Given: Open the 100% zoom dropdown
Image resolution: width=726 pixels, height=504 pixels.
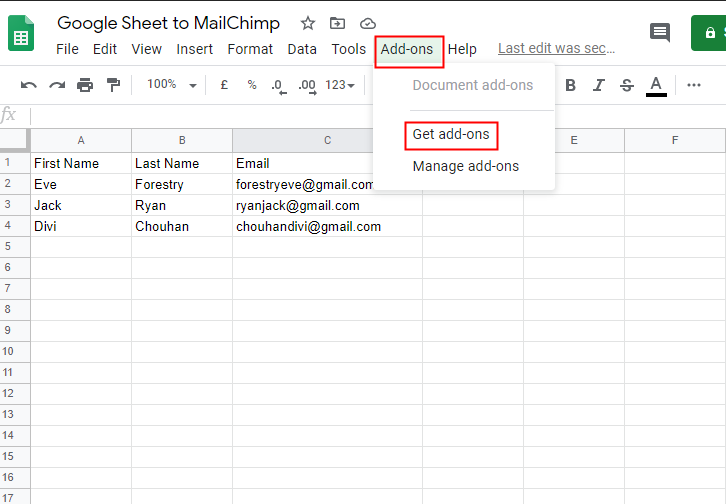Looking at the screenshot, I should tap(172, 85).
